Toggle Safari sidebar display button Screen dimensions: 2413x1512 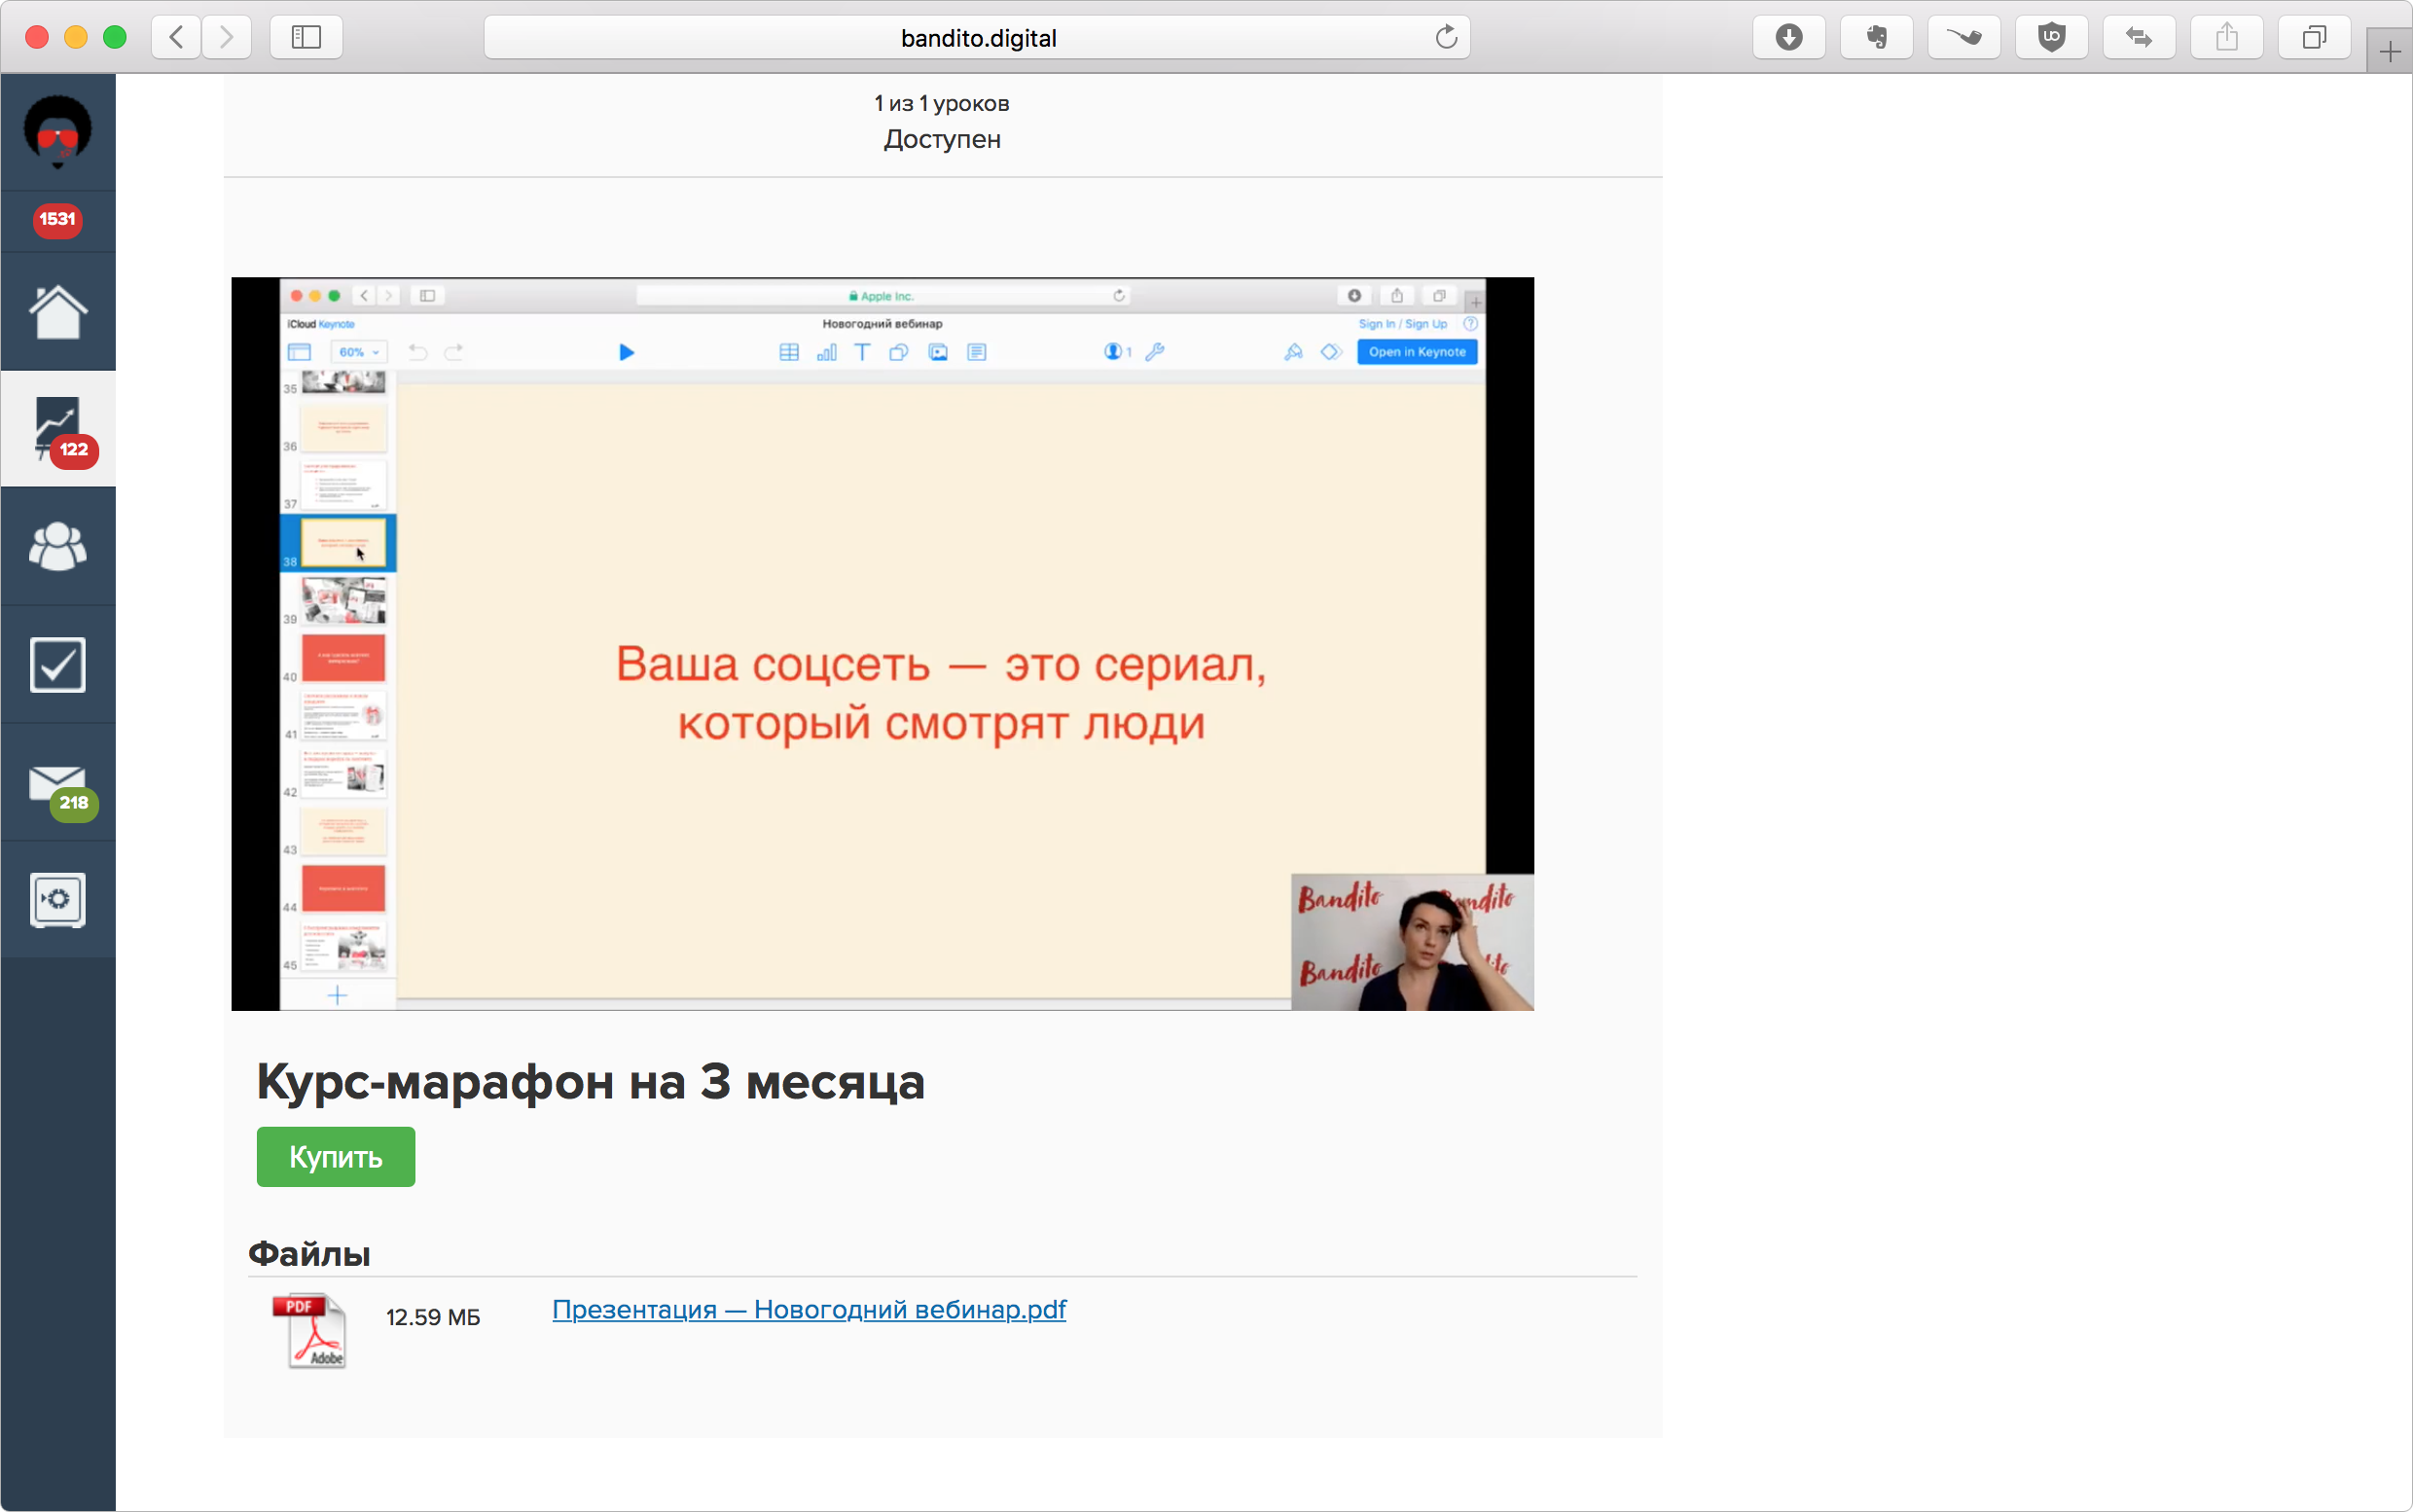306,38
